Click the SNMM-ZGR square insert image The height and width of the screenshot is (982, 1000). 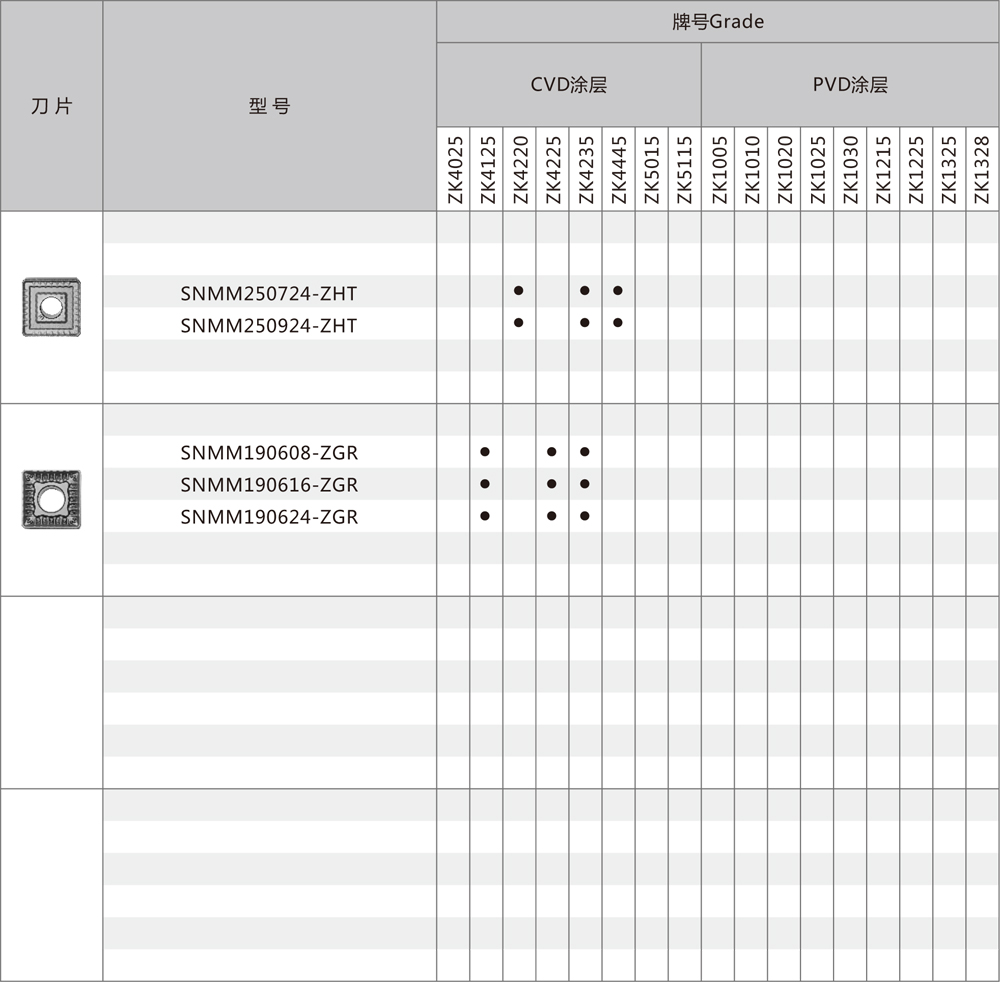(51, 499)
